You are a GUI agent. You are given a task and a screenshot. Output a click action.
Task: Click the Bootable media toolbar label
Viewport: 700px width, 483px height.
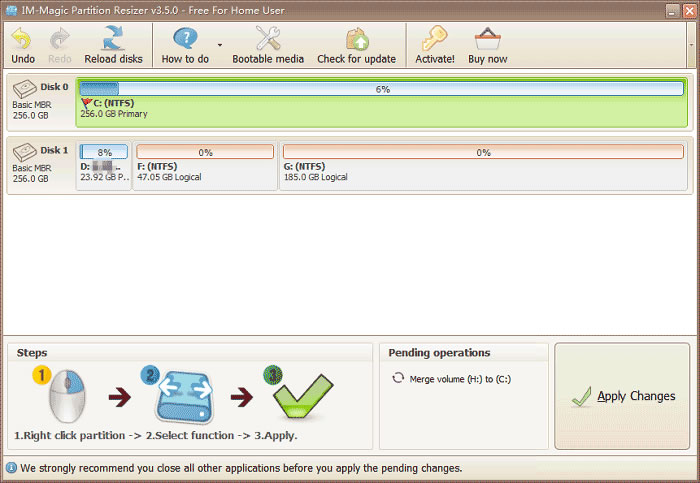point(268,59)
